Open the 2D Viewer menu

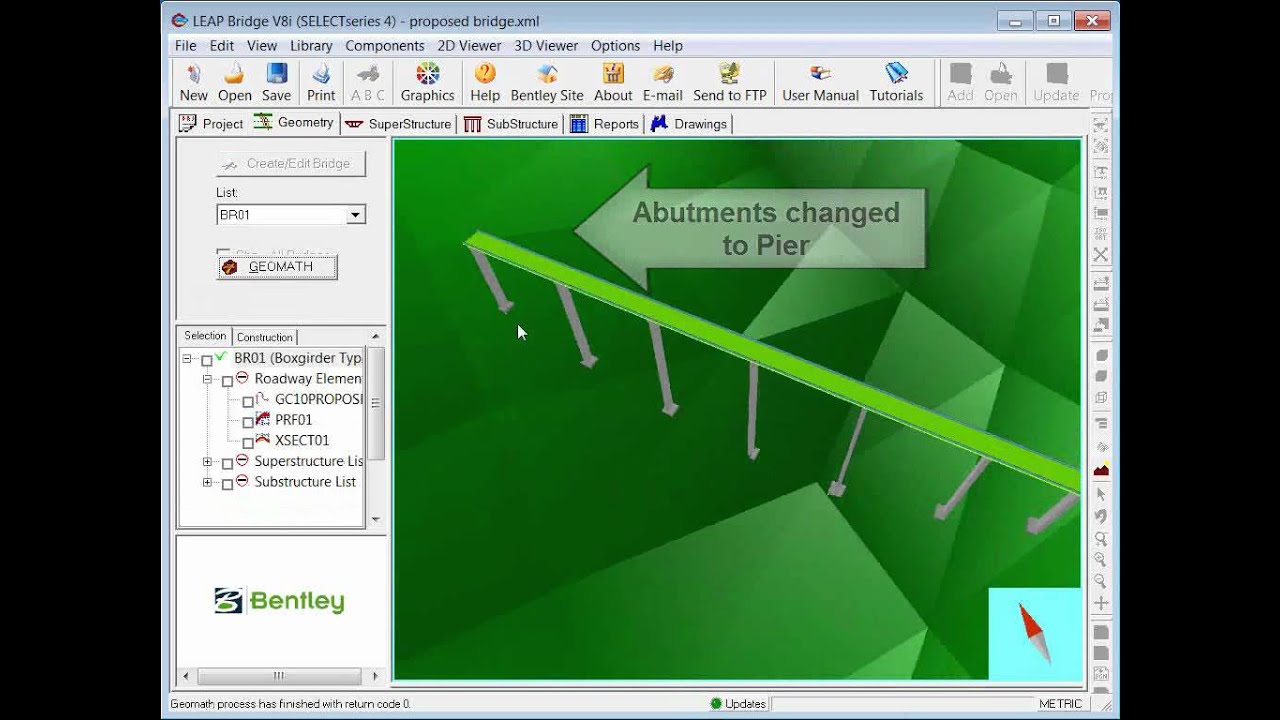[469, 45]
